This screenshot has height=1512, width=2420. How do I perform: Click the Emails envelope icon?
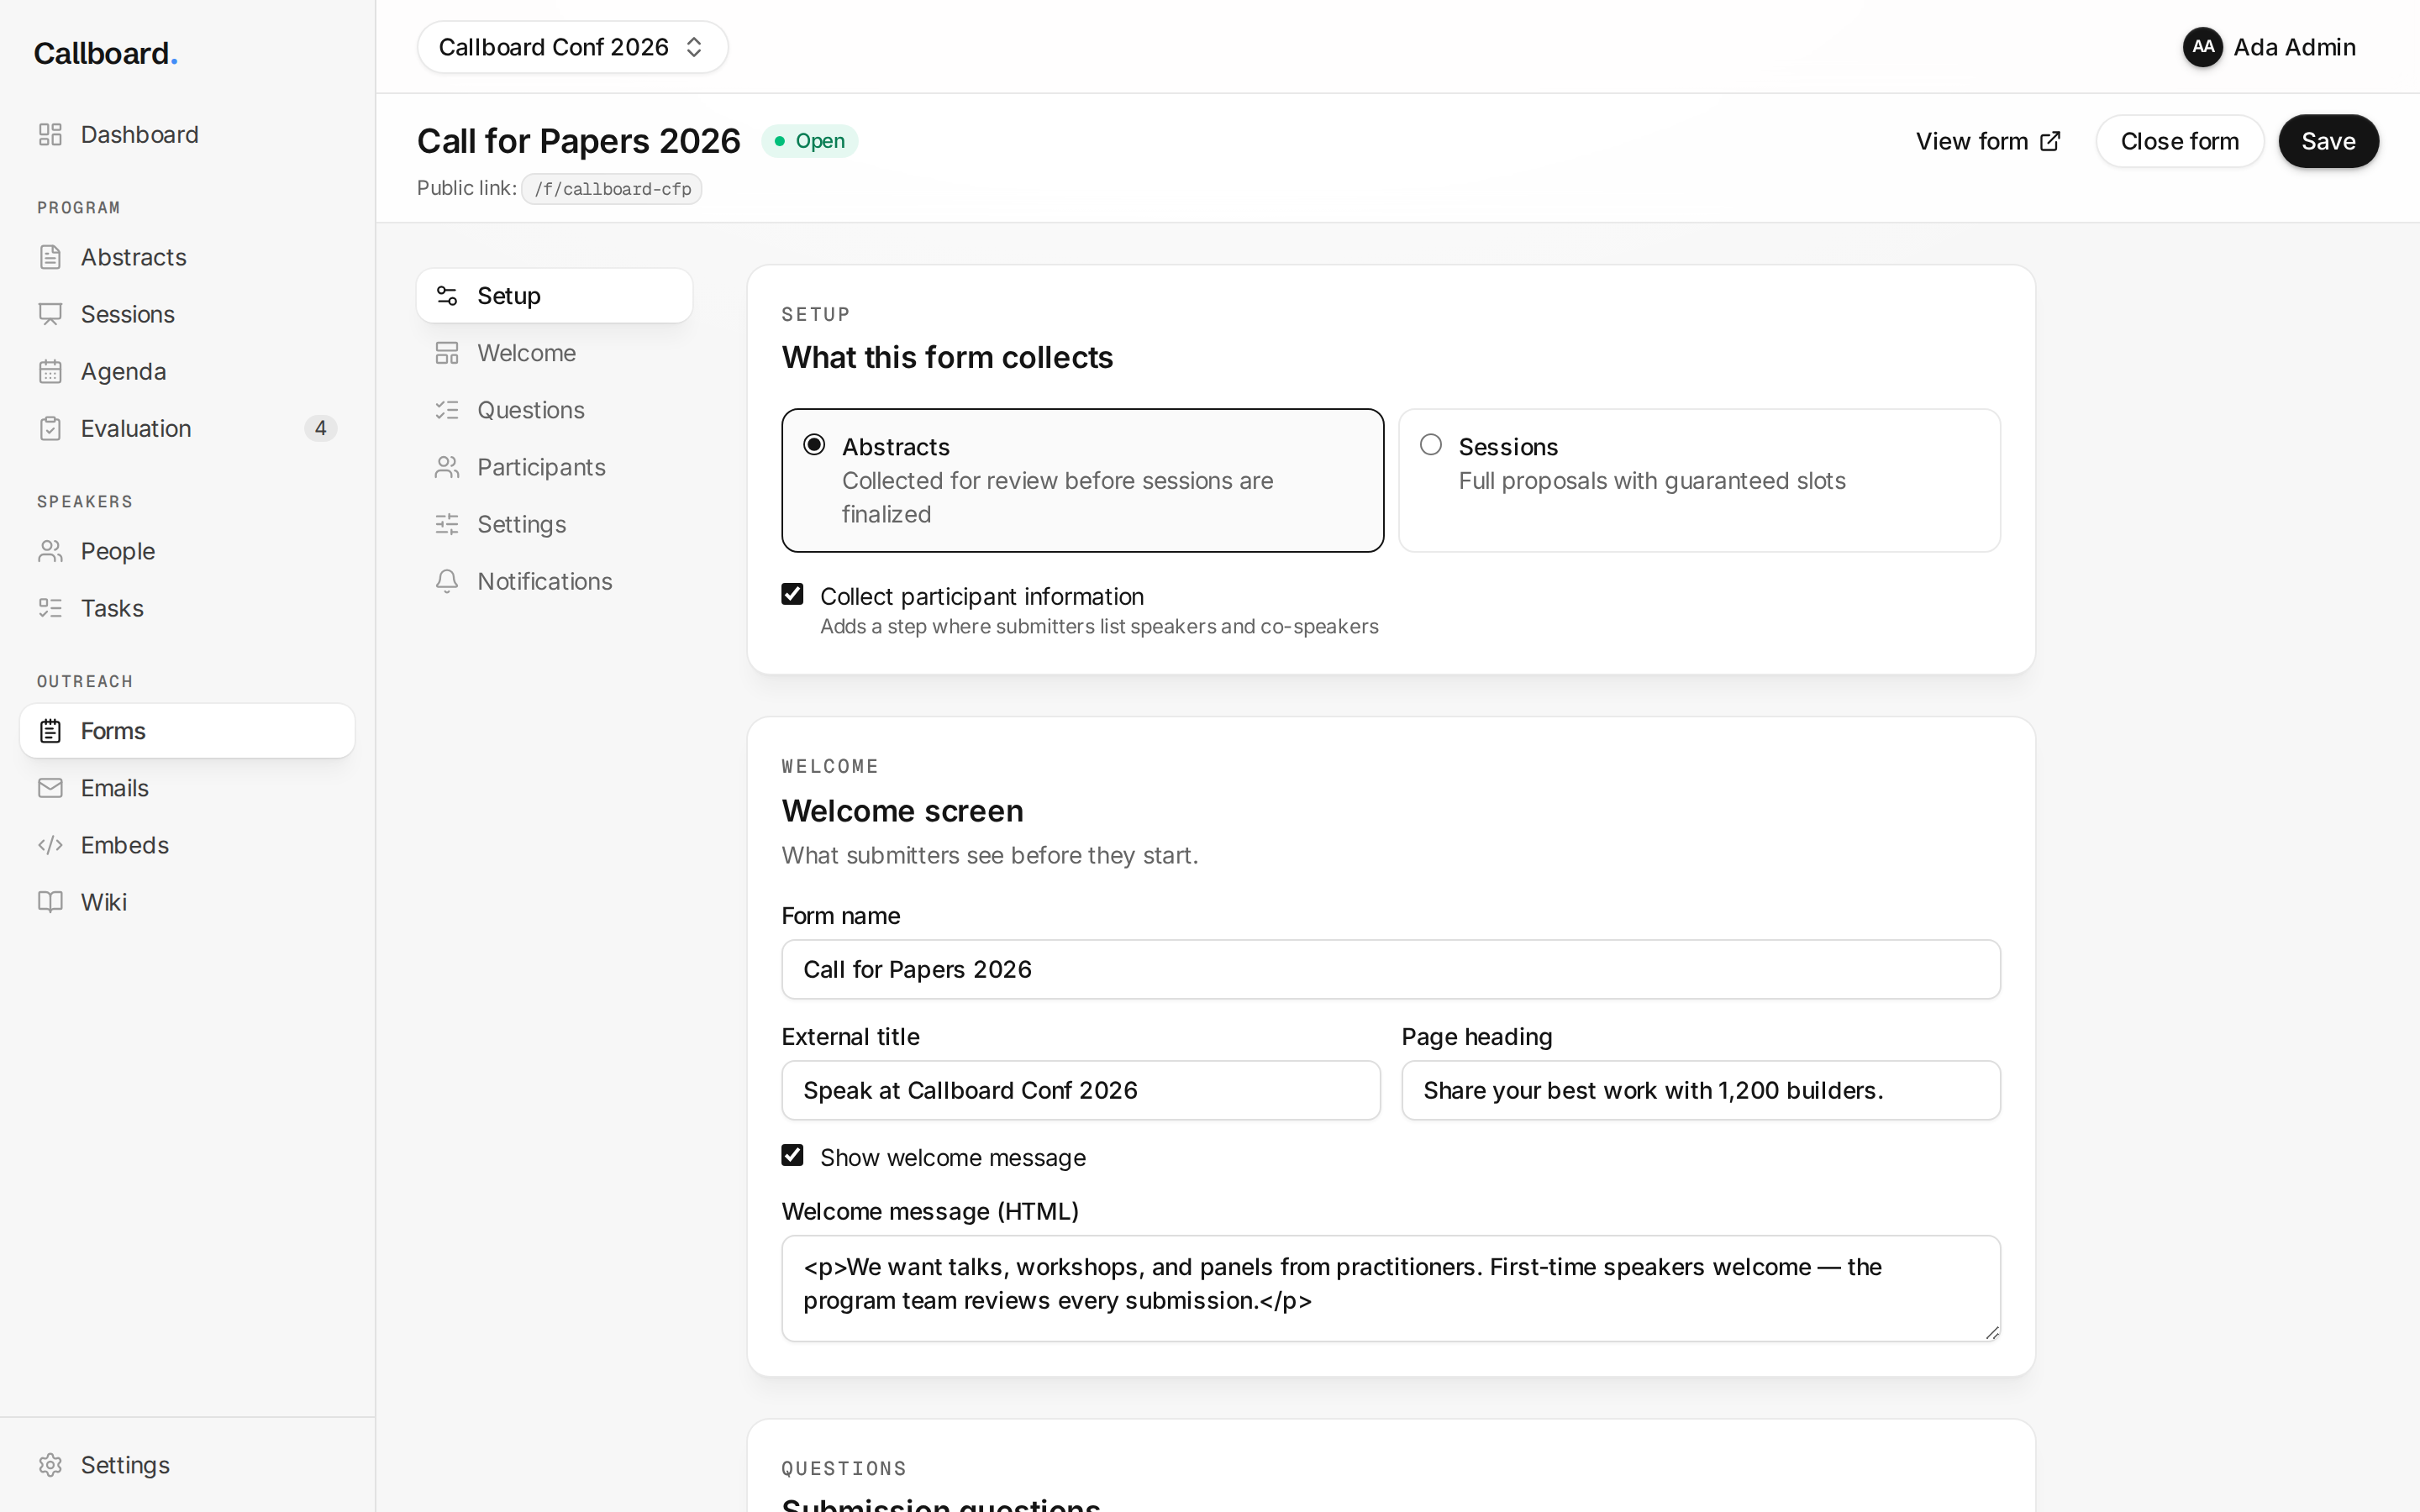[50, 788]
